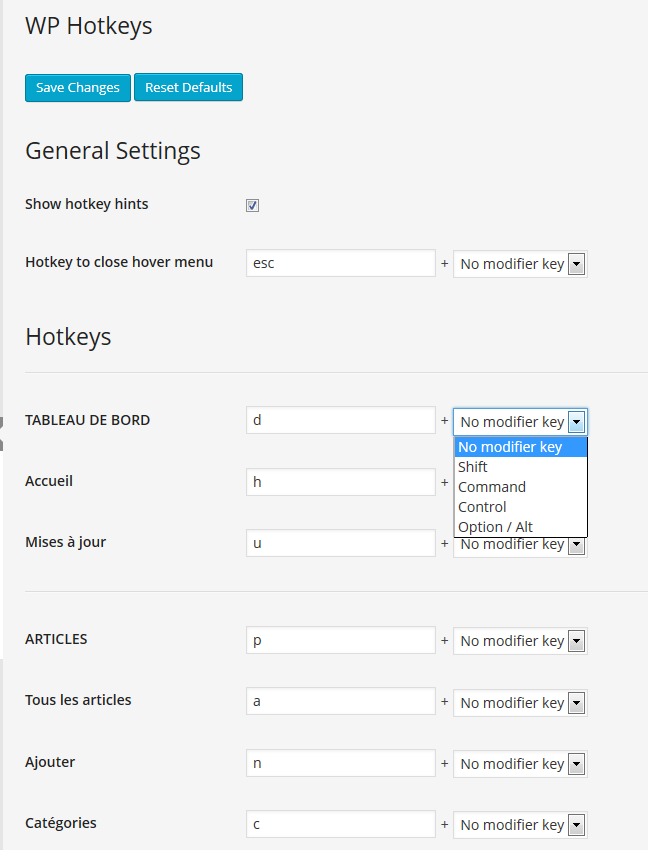
Task: Pick Control in the modifier dropdown list
Action: [x=521, y=507]
